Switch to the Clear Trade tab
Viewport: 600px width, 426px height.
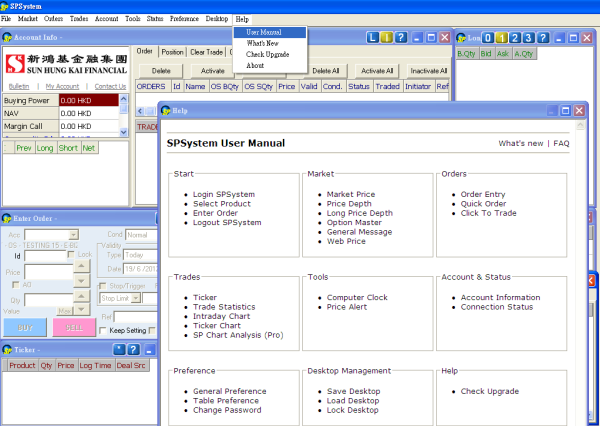[207, 52]
